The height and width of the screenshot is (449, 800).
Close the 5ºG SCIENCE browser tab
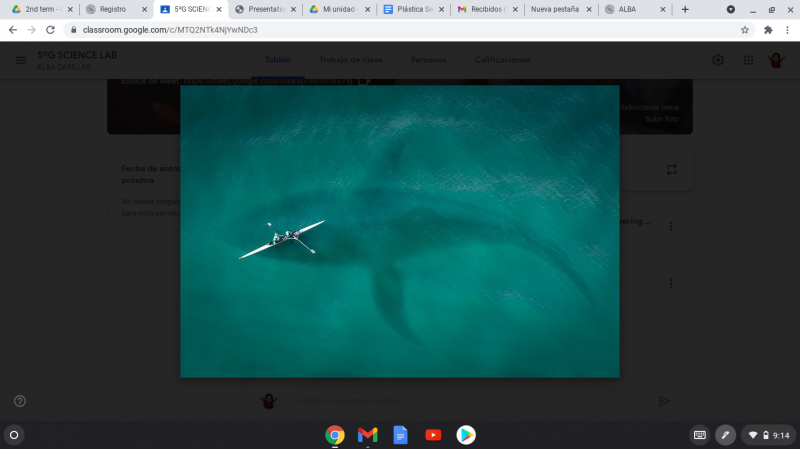pos(219,9)
